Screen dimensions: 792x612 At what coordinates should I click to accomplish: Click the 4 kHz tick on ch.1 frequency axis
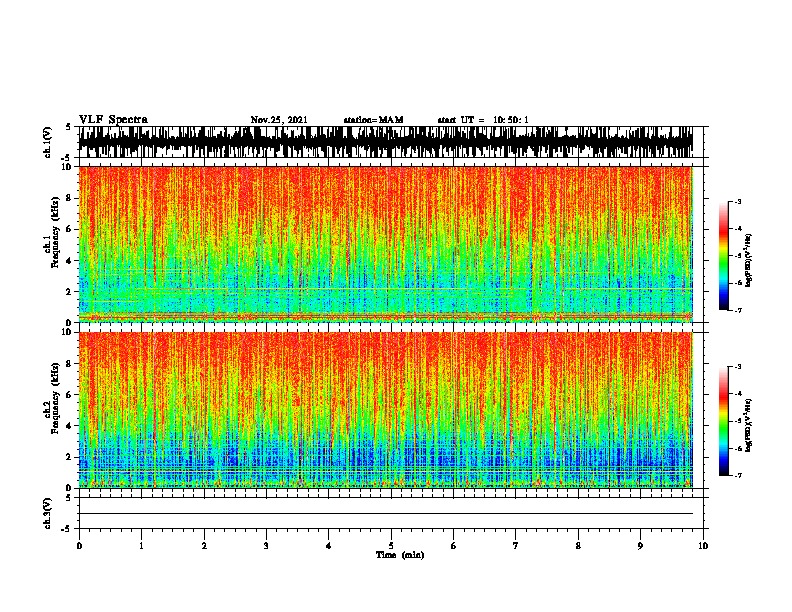[x=71, y=261]
